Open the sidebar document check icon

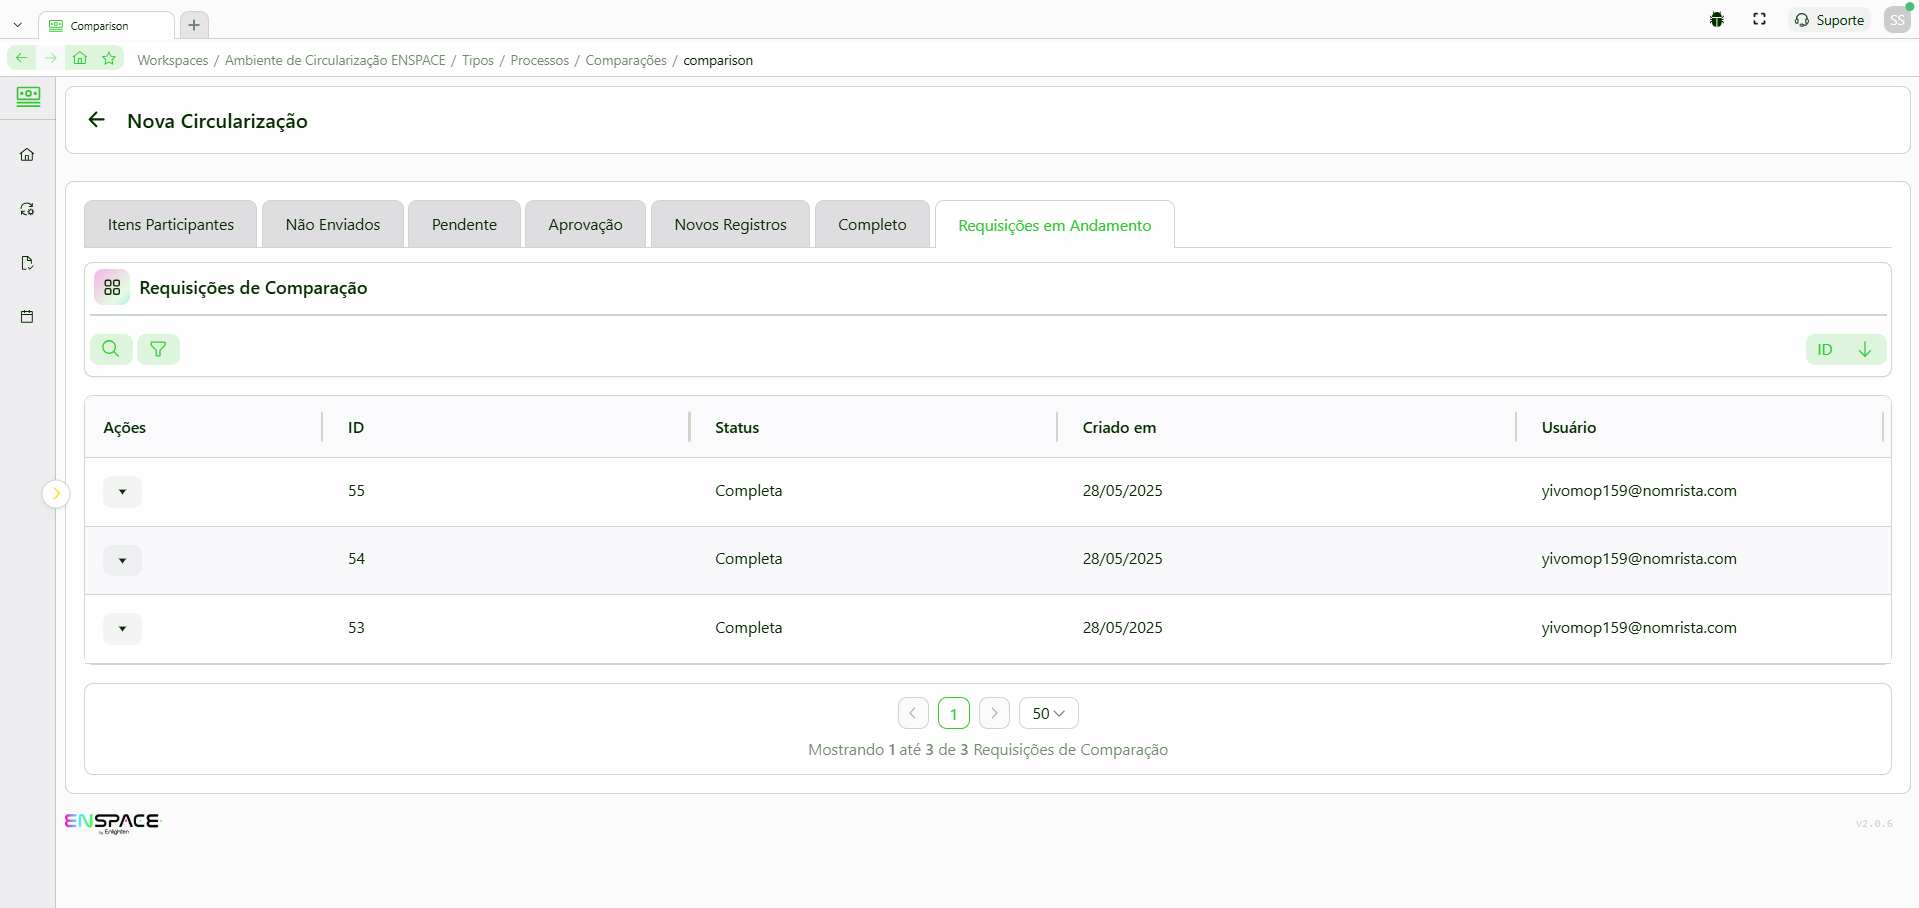(x=27, y=263)
